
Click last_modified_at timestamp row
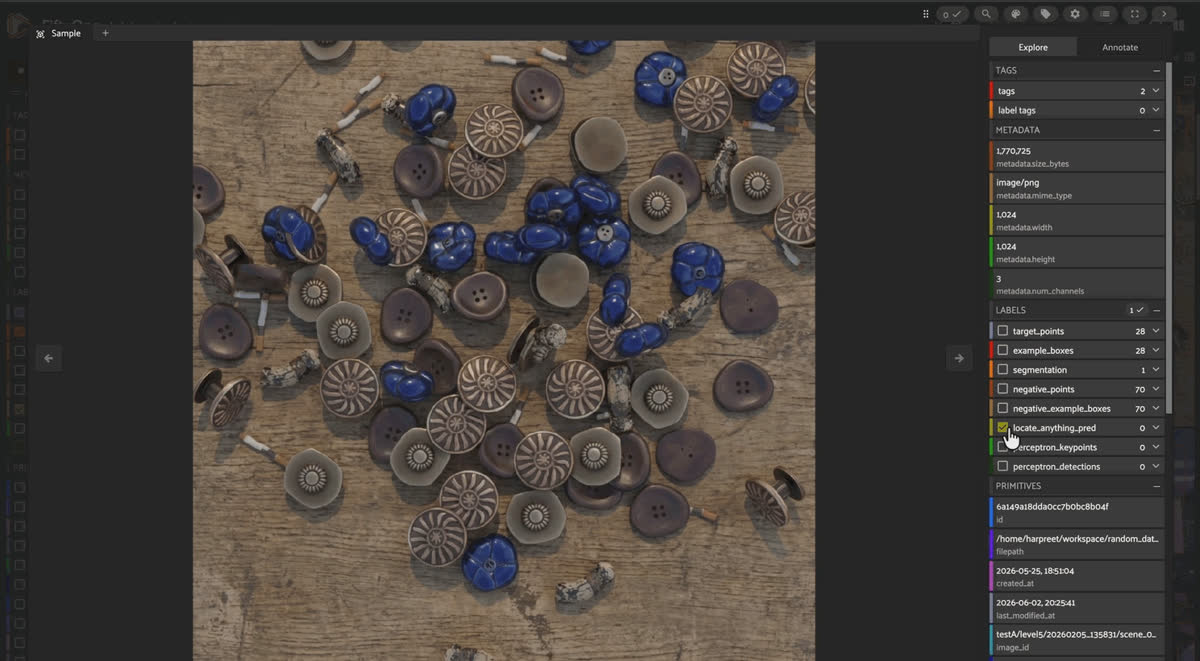[x=1077, y=608]
